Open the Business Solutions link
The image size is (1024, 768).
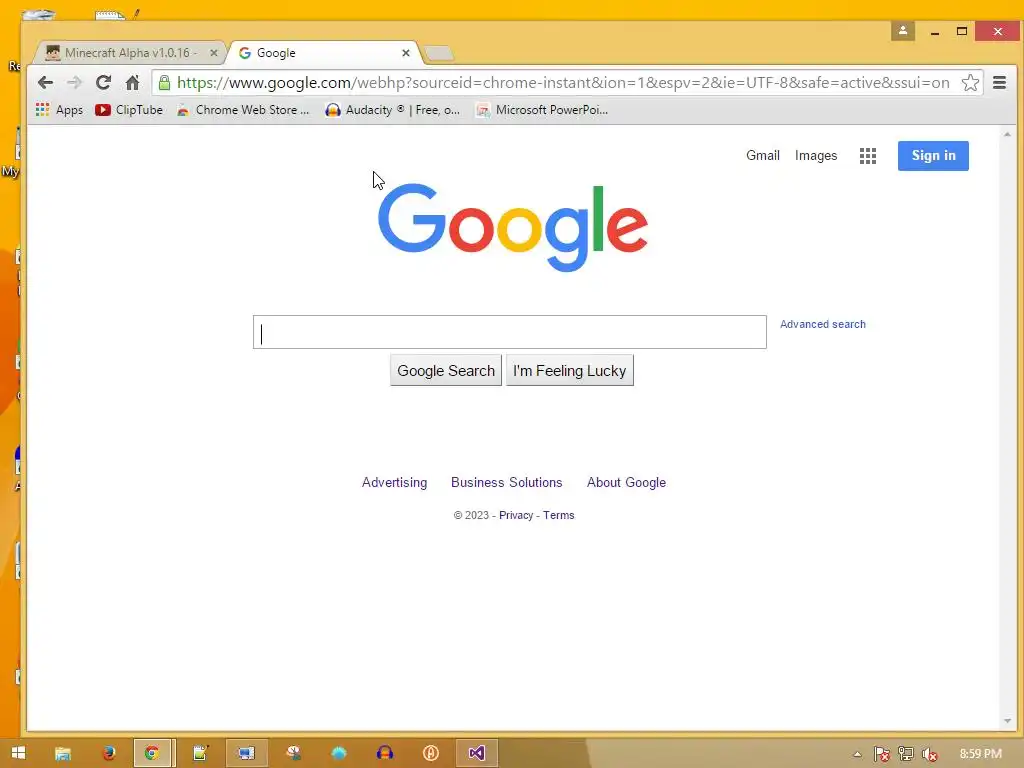(x=506, y=482)
